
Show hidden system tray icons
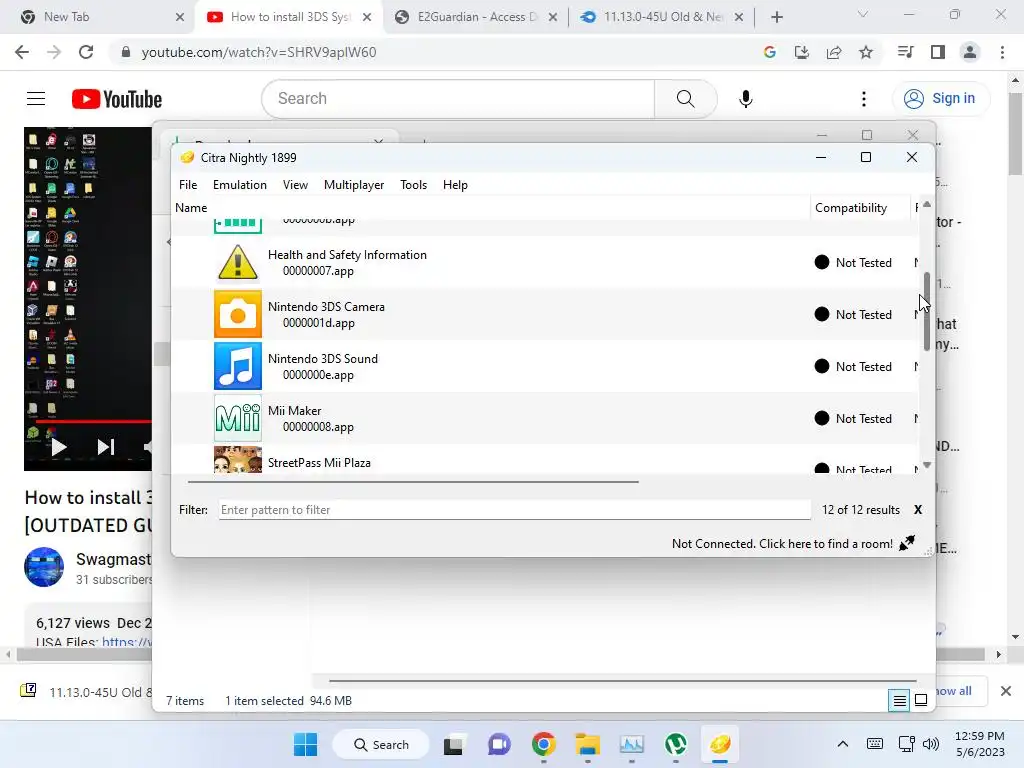[x=843, y=744]
